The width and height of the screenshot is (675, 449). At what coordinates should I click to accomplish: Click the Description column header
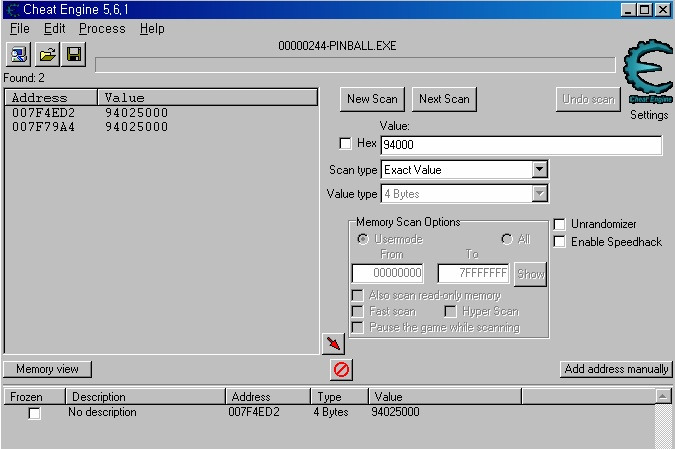coord(146,396)
